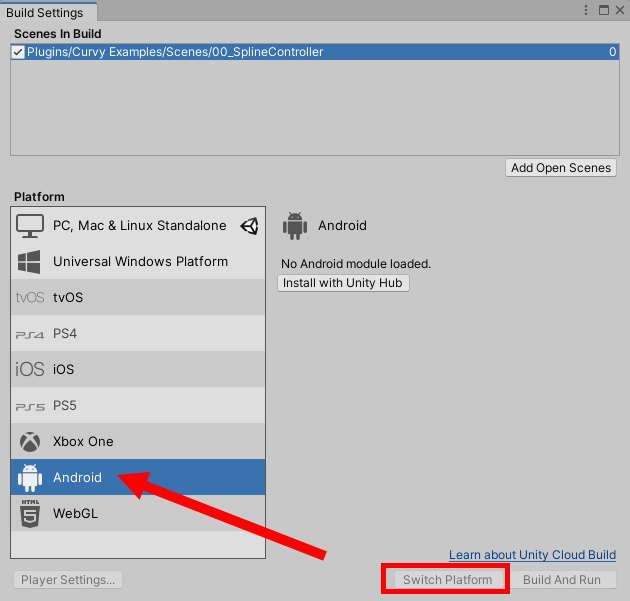Open the Learn about Unity Cloud Build link

pyautogui.click(x=532, y=555)
